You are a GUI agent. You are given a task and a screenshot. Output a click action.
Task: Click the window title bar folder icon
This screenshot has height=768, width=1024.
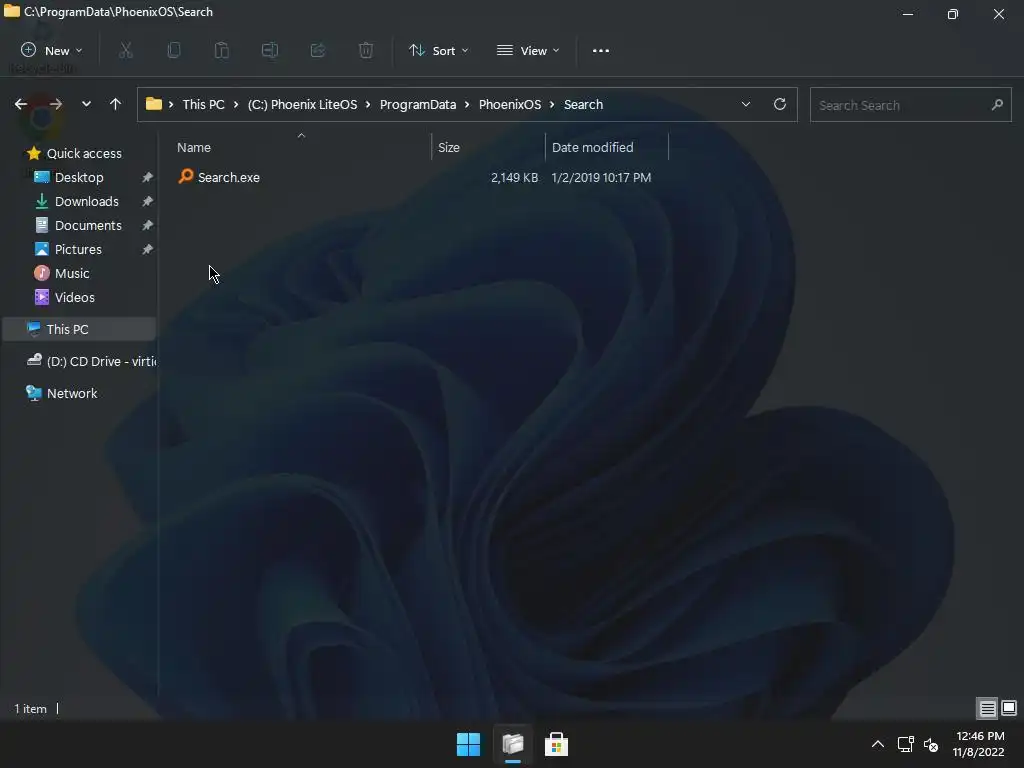point(12,11)
